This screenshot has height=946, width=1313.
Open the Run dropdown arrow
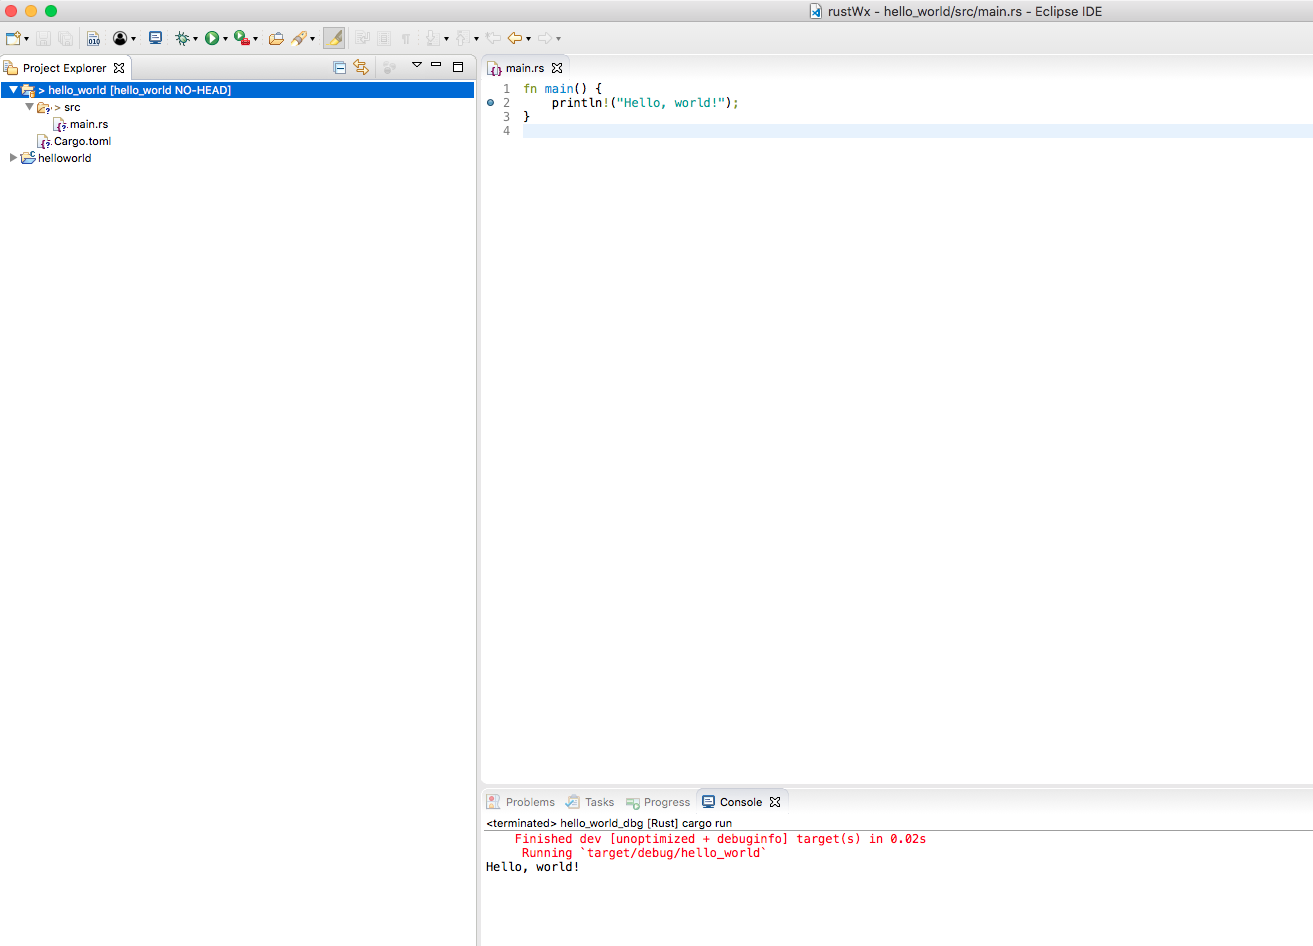click(226, 37)
